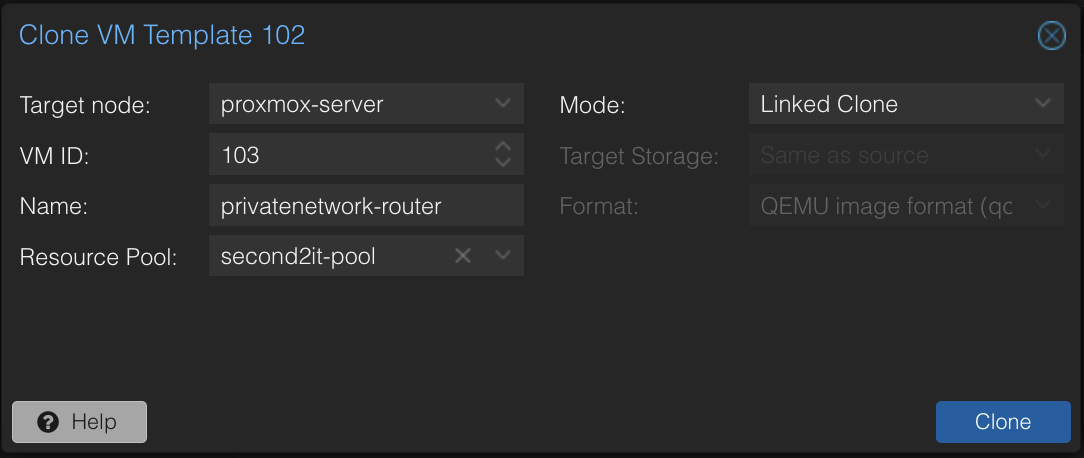Click the Target Storage dropdown arrow
Image resolution: width=1084 pixels, height=458 pixels.
click(x=1043, y=155)
